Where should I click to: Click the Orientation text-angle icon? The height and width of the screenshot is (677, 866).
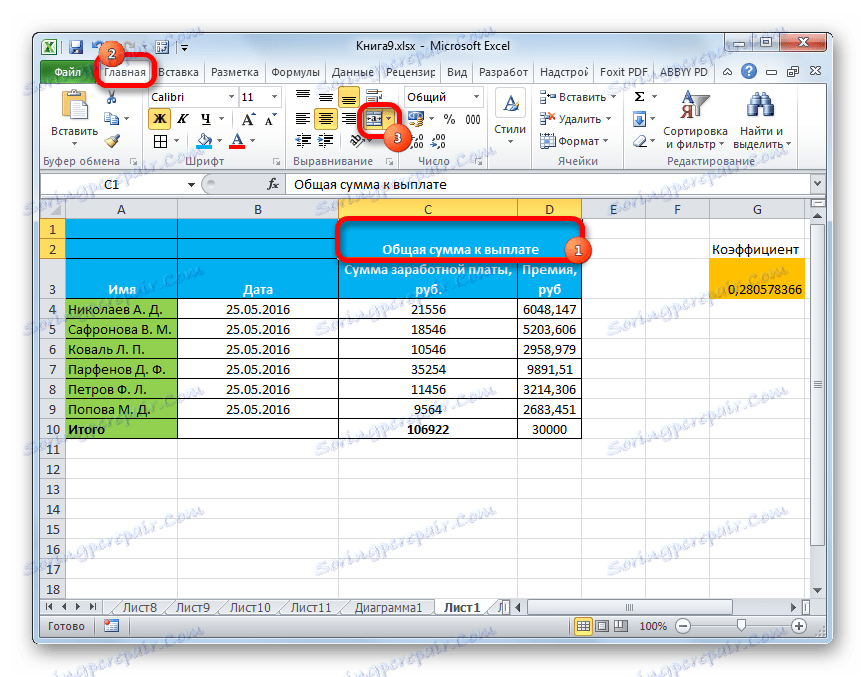click(x=357, y=141)
